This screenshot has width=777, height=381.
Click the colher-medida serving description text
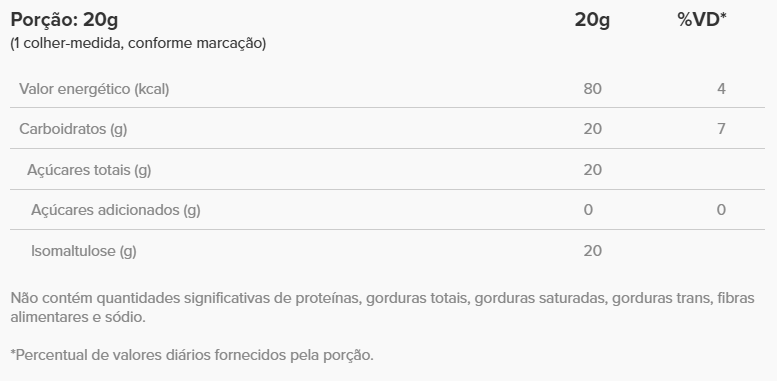138,43
